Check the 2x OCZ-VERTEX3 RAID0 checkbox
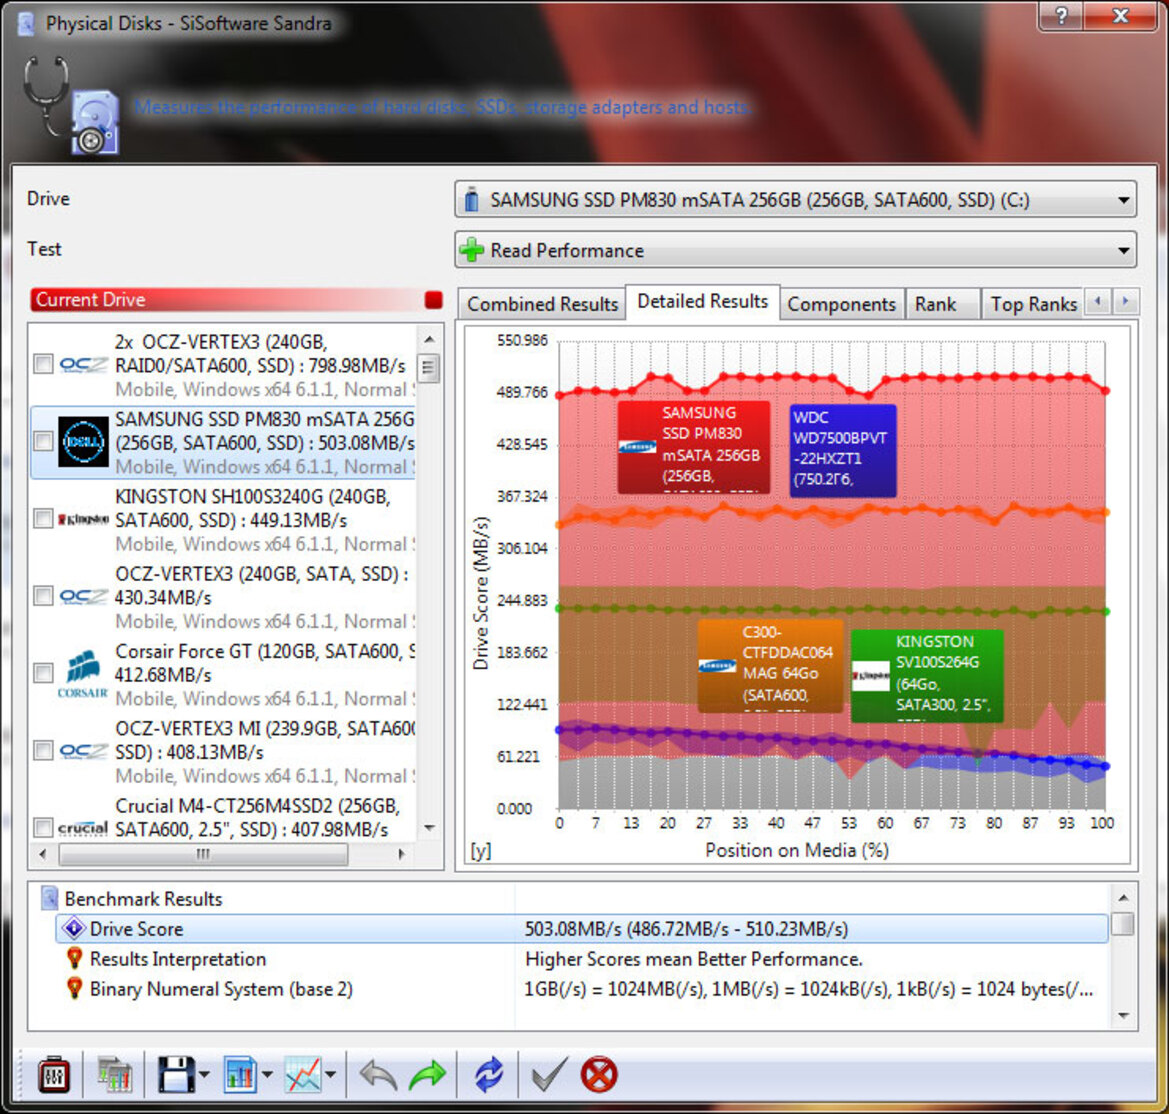Viewport: 1169px width, 1114px height. click(x=43, y=364)
